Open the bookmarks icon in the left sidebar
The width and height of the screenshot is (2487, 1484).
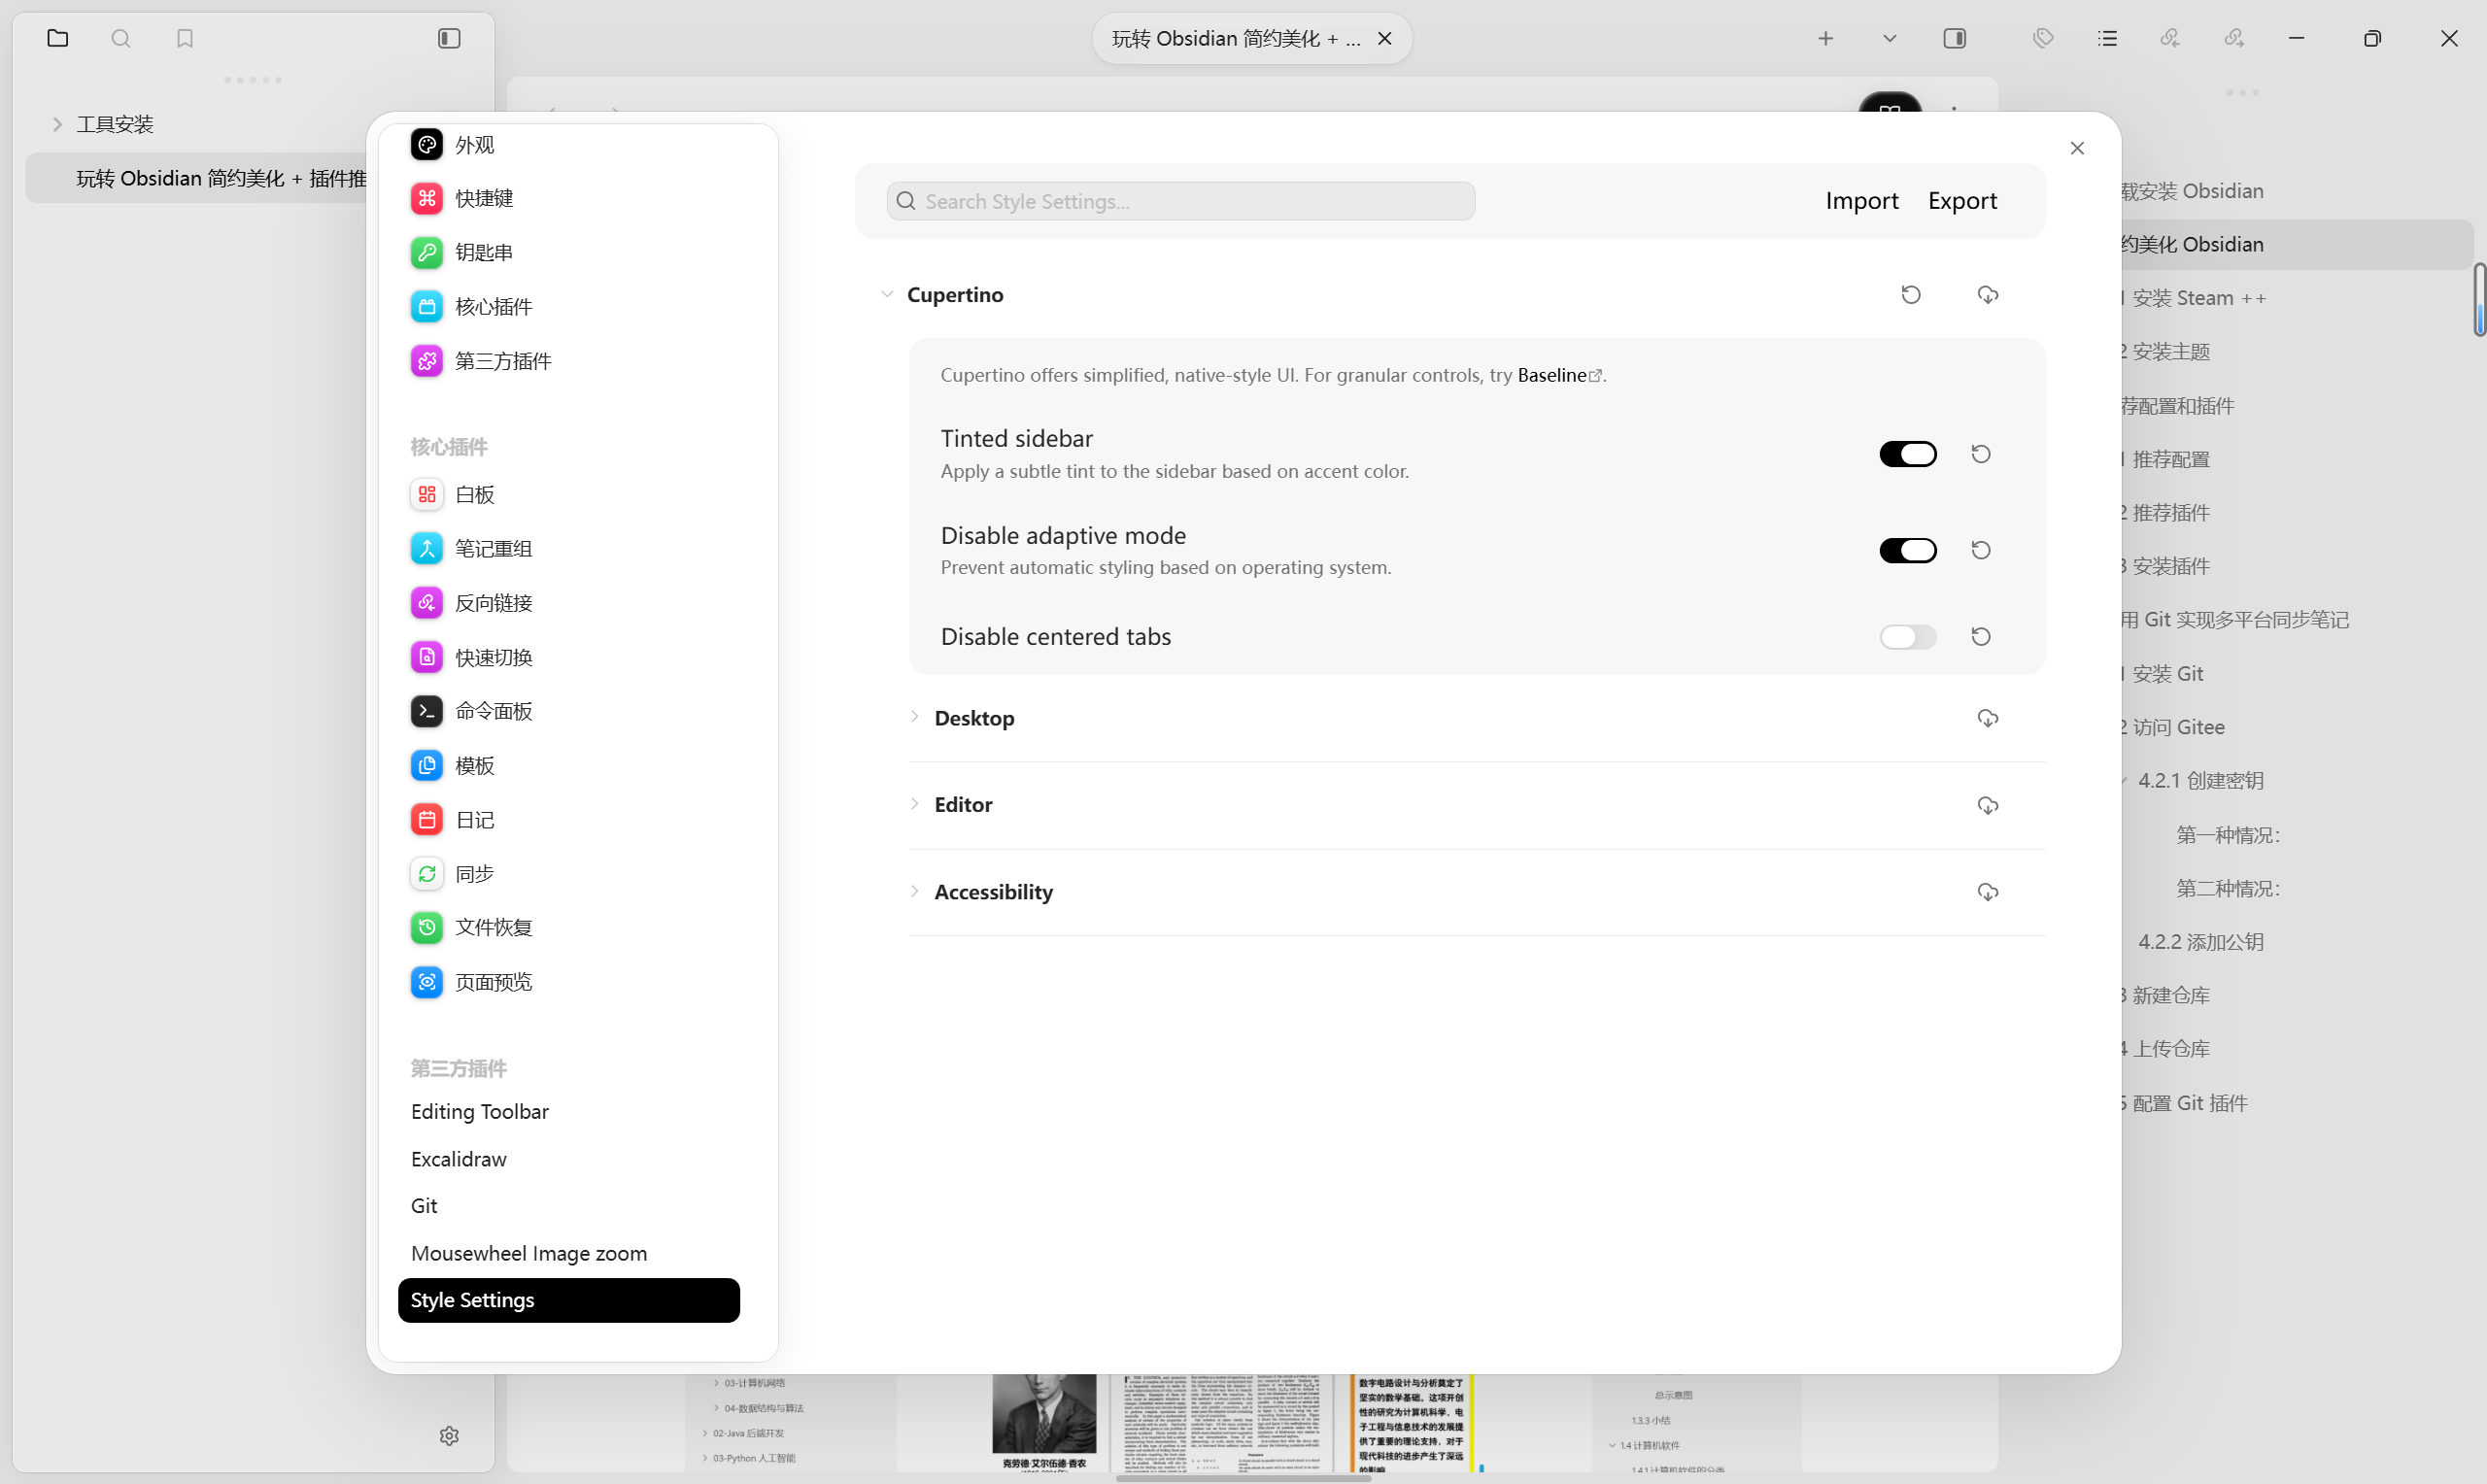click(x=184, y=38)
